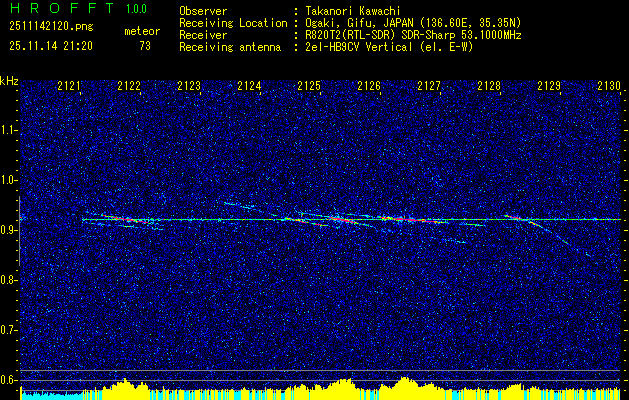
Task: Click the 2123 time marker
Action: click(189, 86)
